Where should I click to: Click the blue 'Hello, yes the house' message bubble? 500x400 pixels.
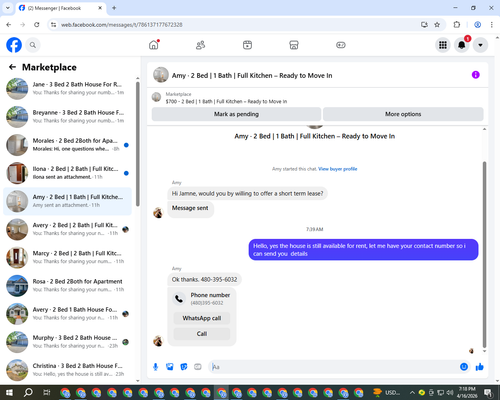(x=363, y=250)
